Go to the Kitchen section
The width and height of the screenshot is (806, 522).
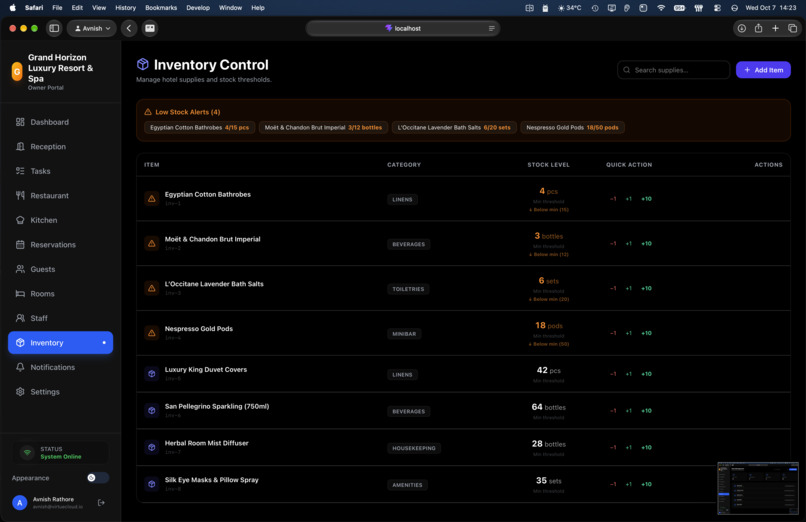pos(60,220)
